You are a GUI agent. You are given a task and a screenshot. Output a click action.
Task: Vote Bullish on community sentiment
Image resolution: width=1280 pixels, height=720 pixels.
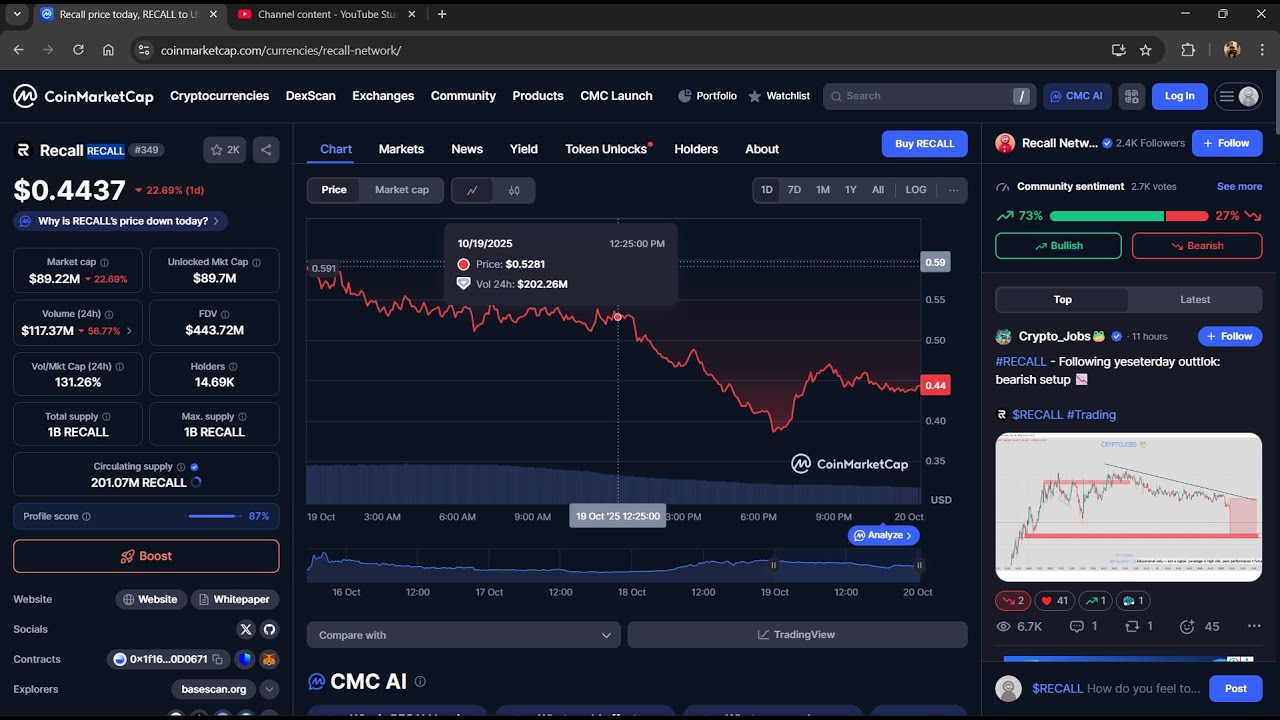point(1058,246)
